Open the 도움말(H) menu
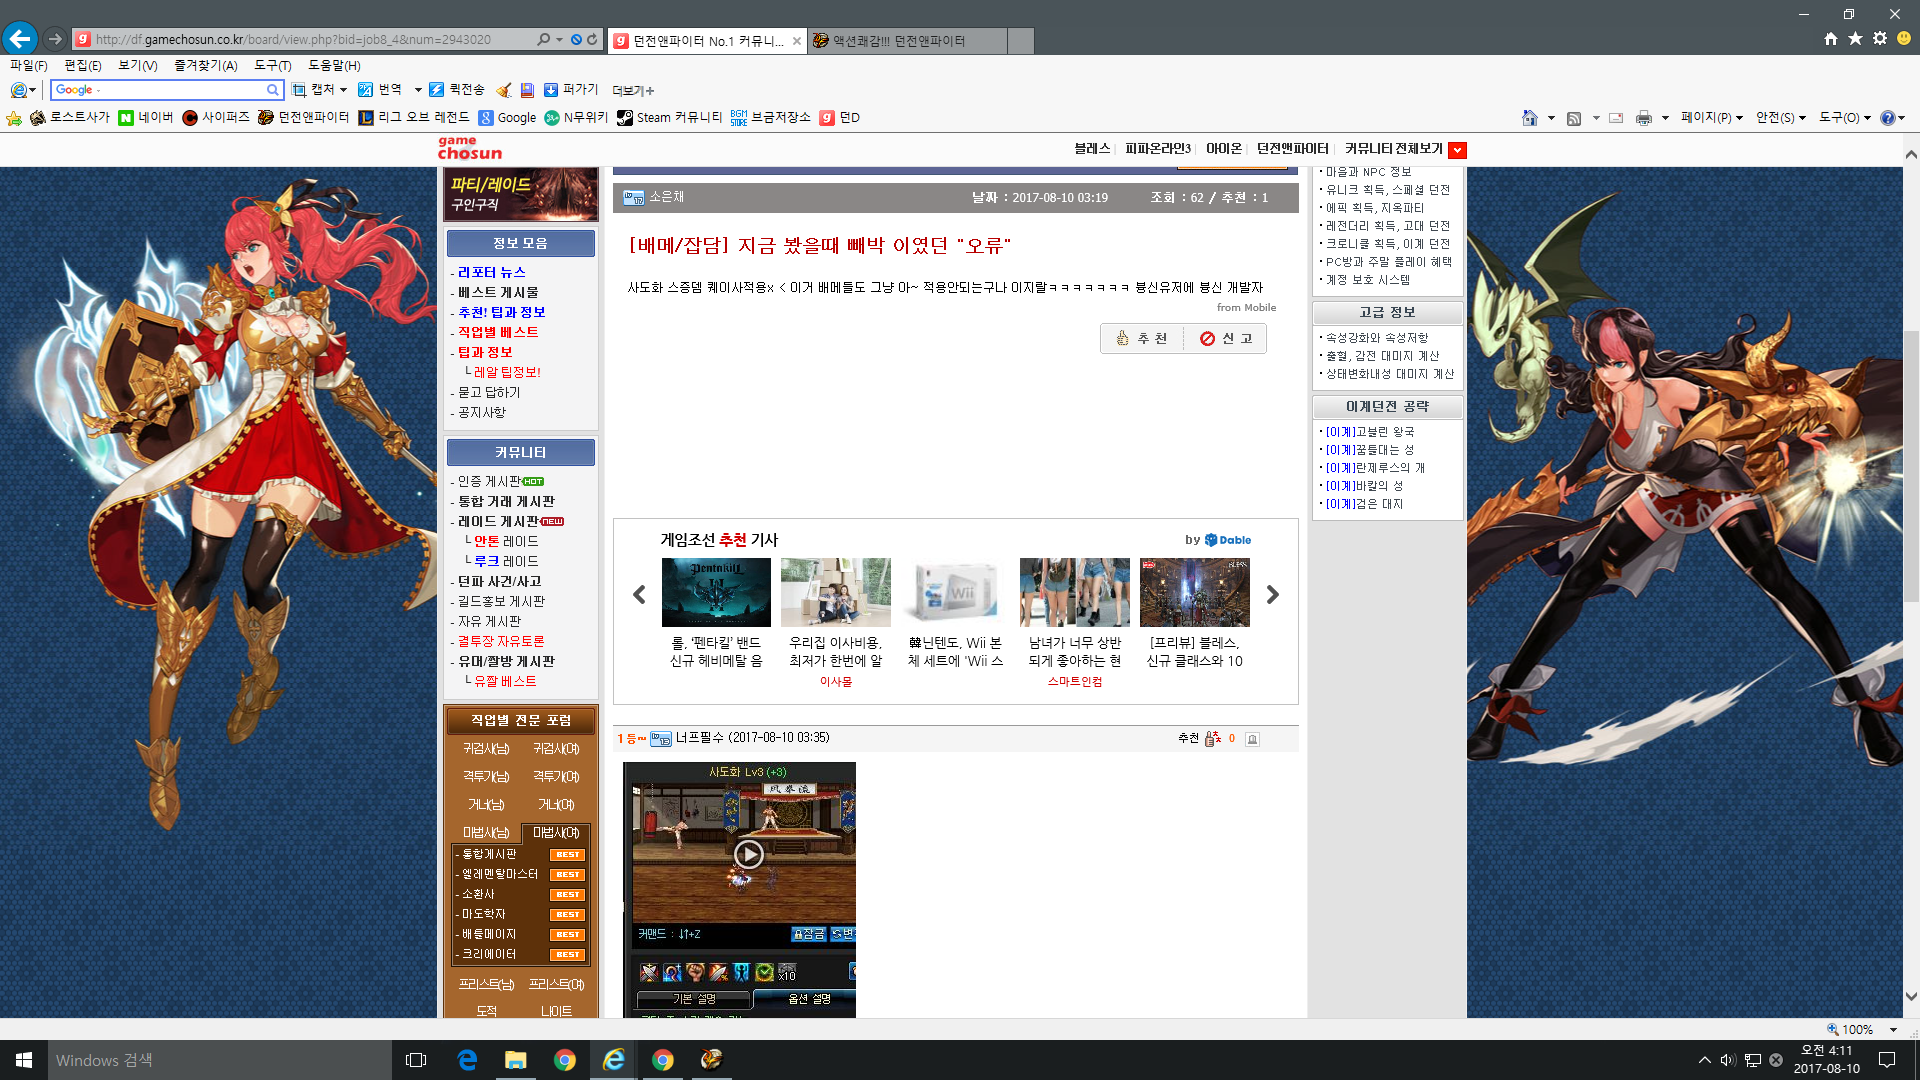The width and height of the screenshot is (1920, 1080). [334, 65]
